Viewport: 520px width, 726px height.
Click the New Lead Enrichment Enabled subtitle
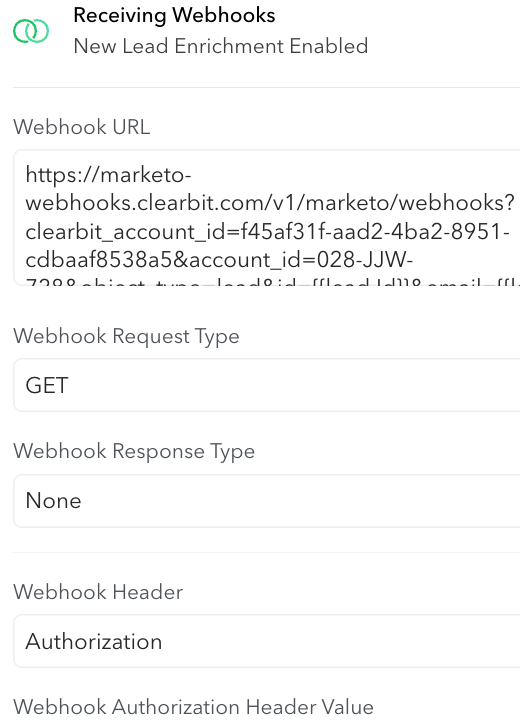pos(221,46)
